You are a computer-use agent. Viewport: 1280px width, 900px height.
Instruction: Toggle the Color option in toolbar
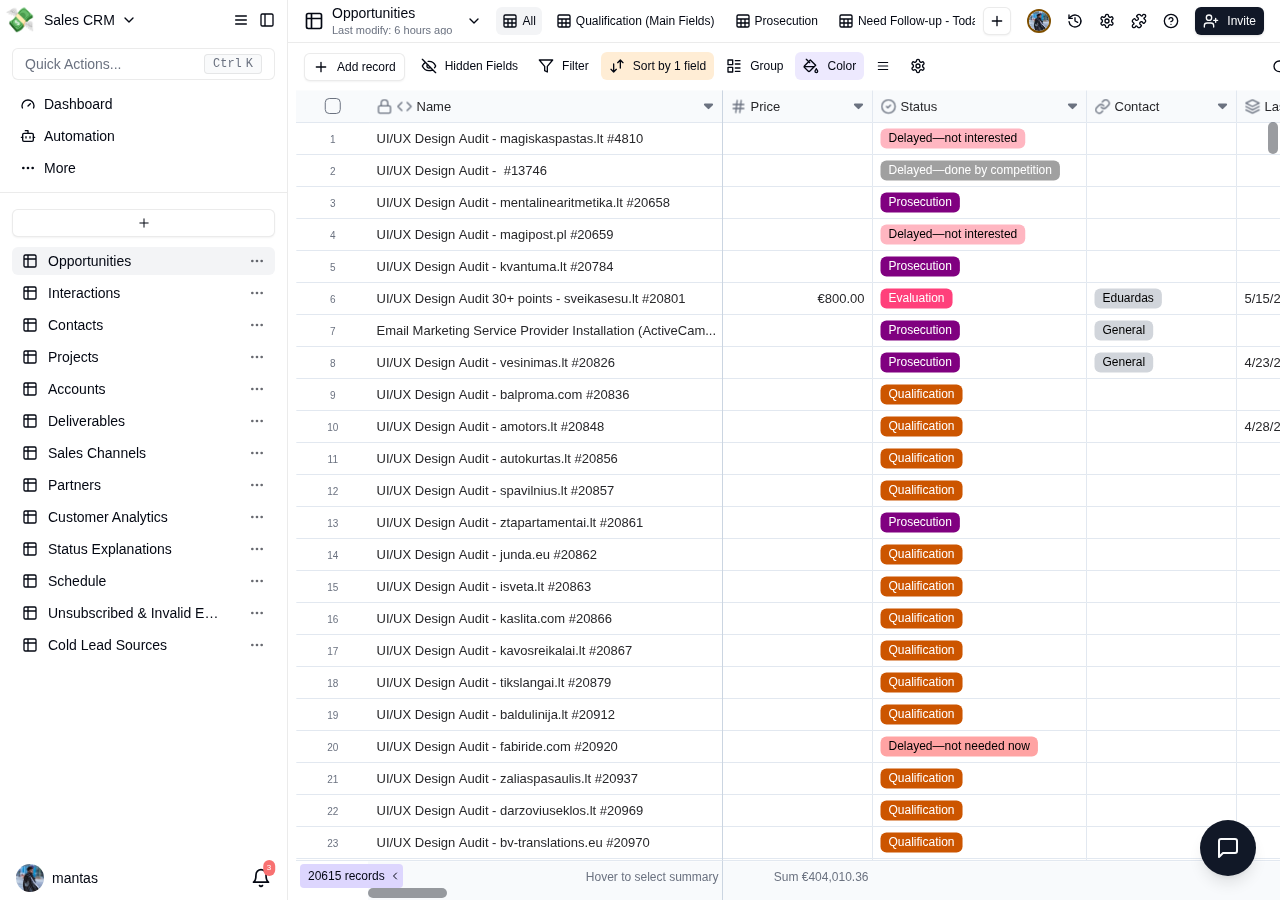coord(829,66)
